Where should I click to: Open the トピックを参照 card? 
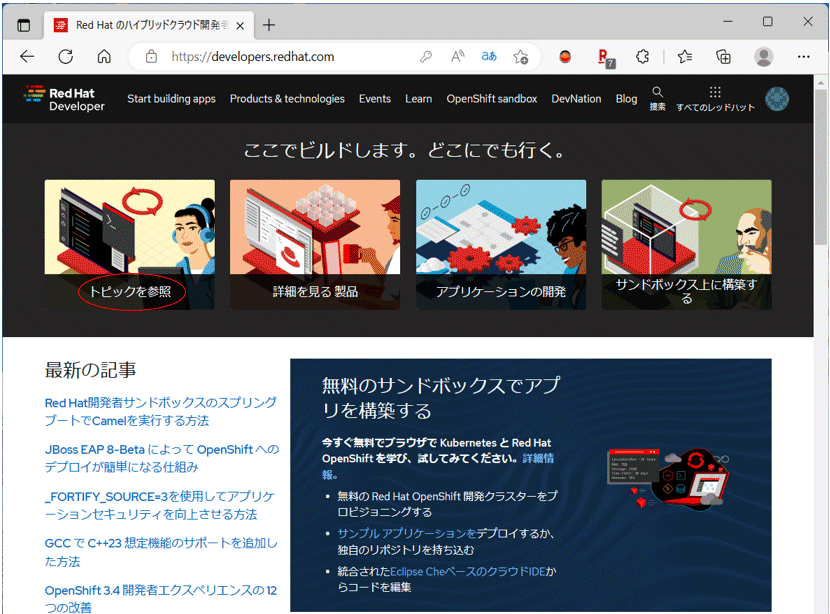pyautogui.click(x=130, y=245)
